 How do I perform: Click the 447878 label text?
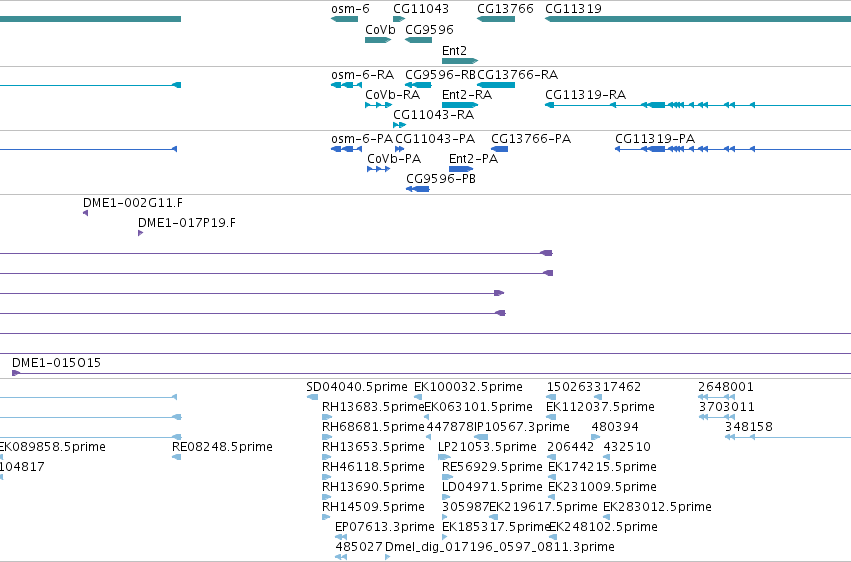(x=450, y=427)
